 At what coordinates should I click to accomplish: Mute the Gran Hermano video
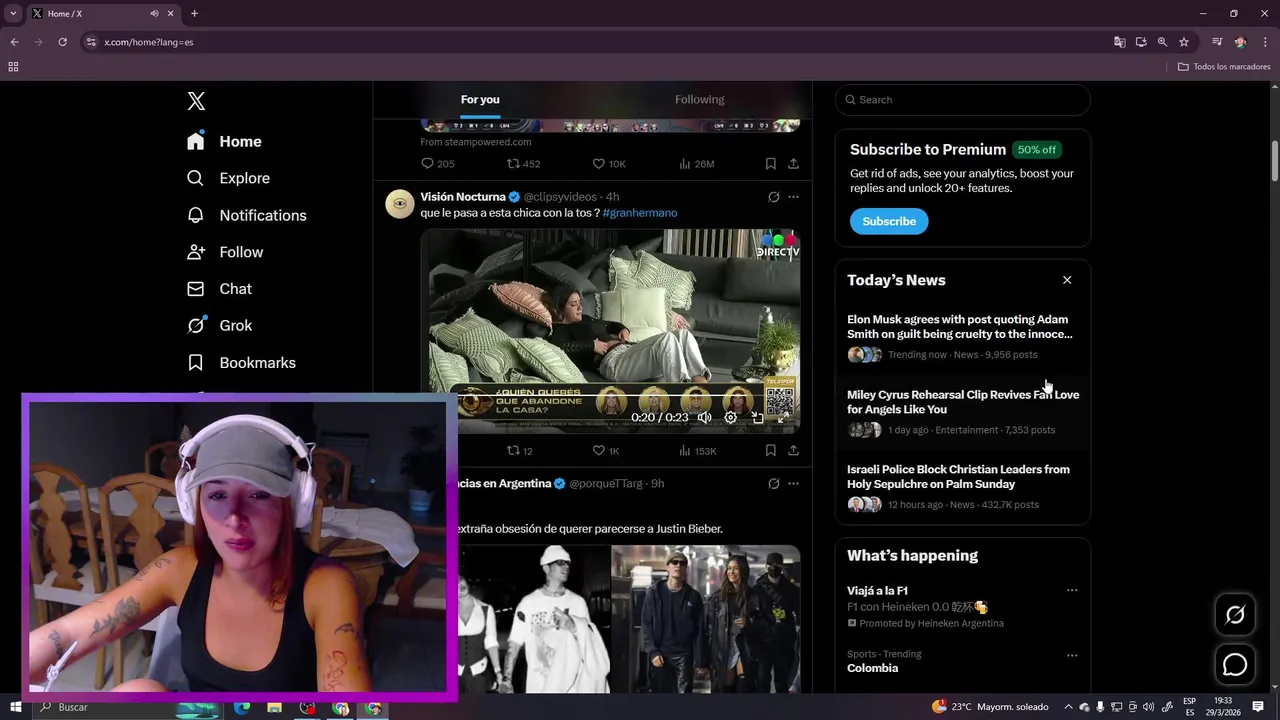click(705, 418)
